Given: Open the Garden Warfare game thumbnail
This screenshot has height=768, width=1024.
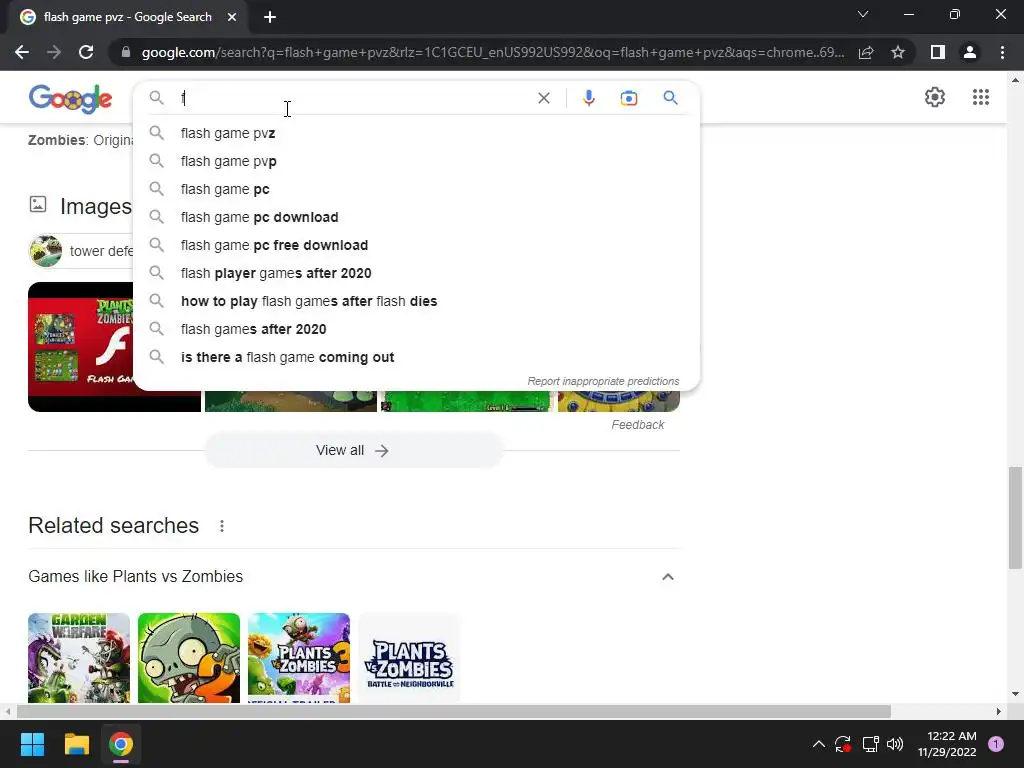Looking at the screenshot, I should coord(79,658).
